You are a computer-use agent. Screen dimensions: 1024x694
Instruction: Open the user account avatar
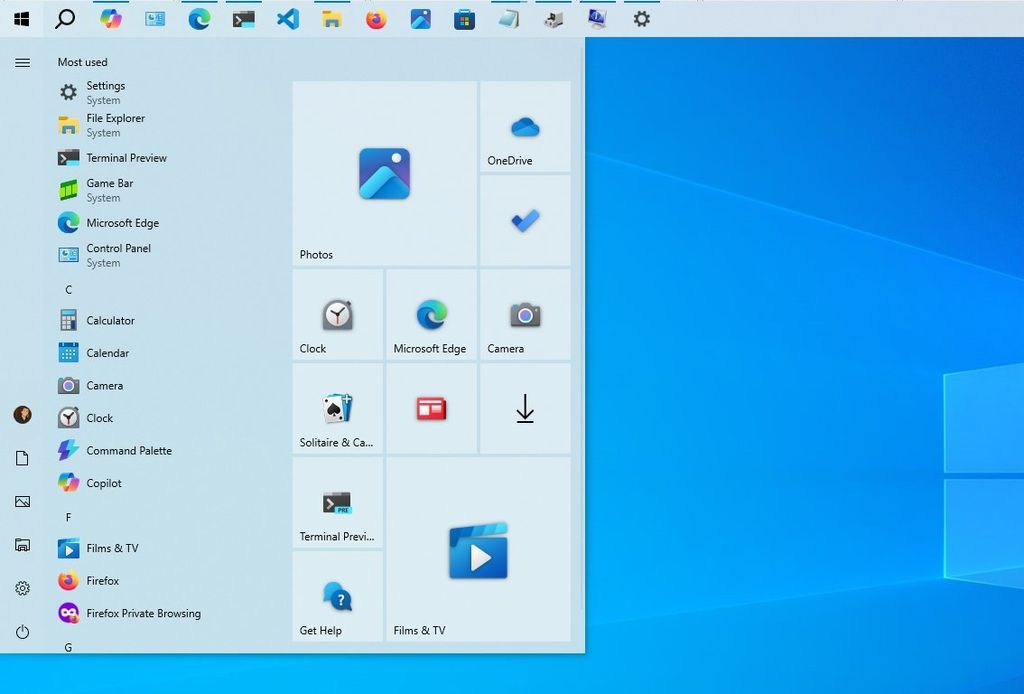point(22,415)
